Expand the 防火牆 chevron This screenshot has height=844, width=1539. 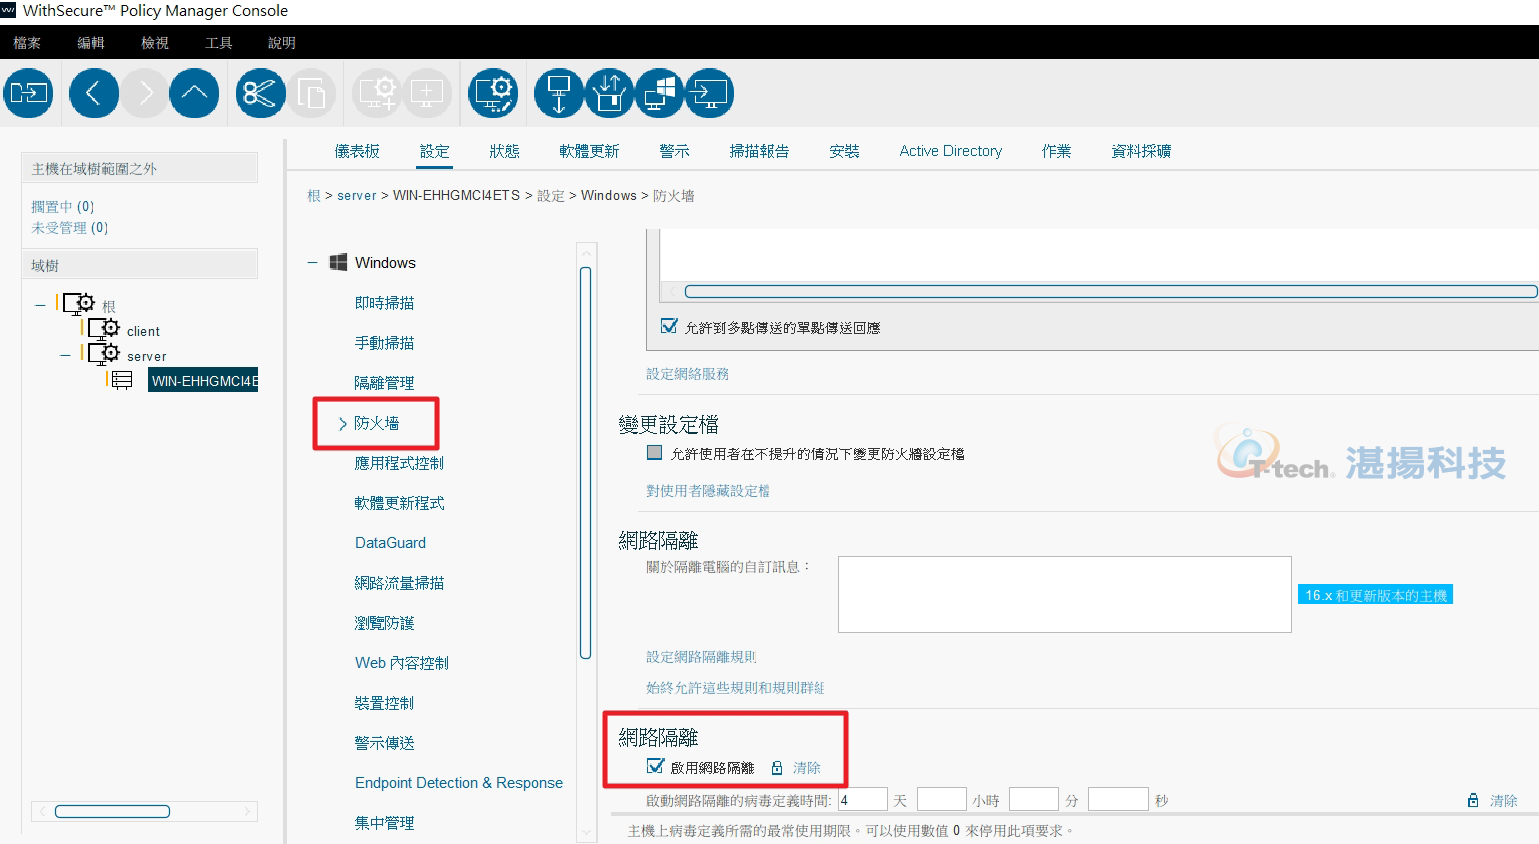click(343, 424)
